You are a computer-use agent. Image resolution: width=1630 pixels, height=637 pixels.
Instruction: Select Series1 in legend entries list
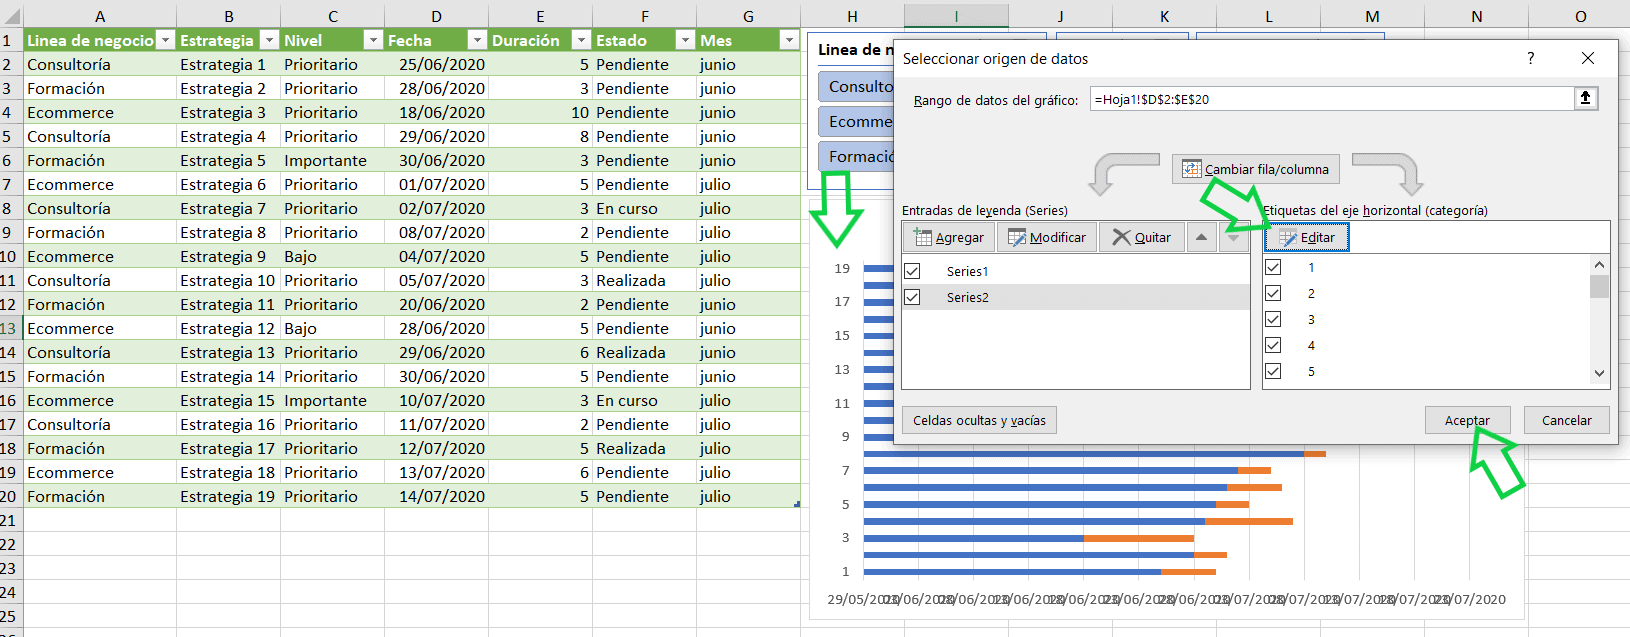click(x=1076, y=271)
